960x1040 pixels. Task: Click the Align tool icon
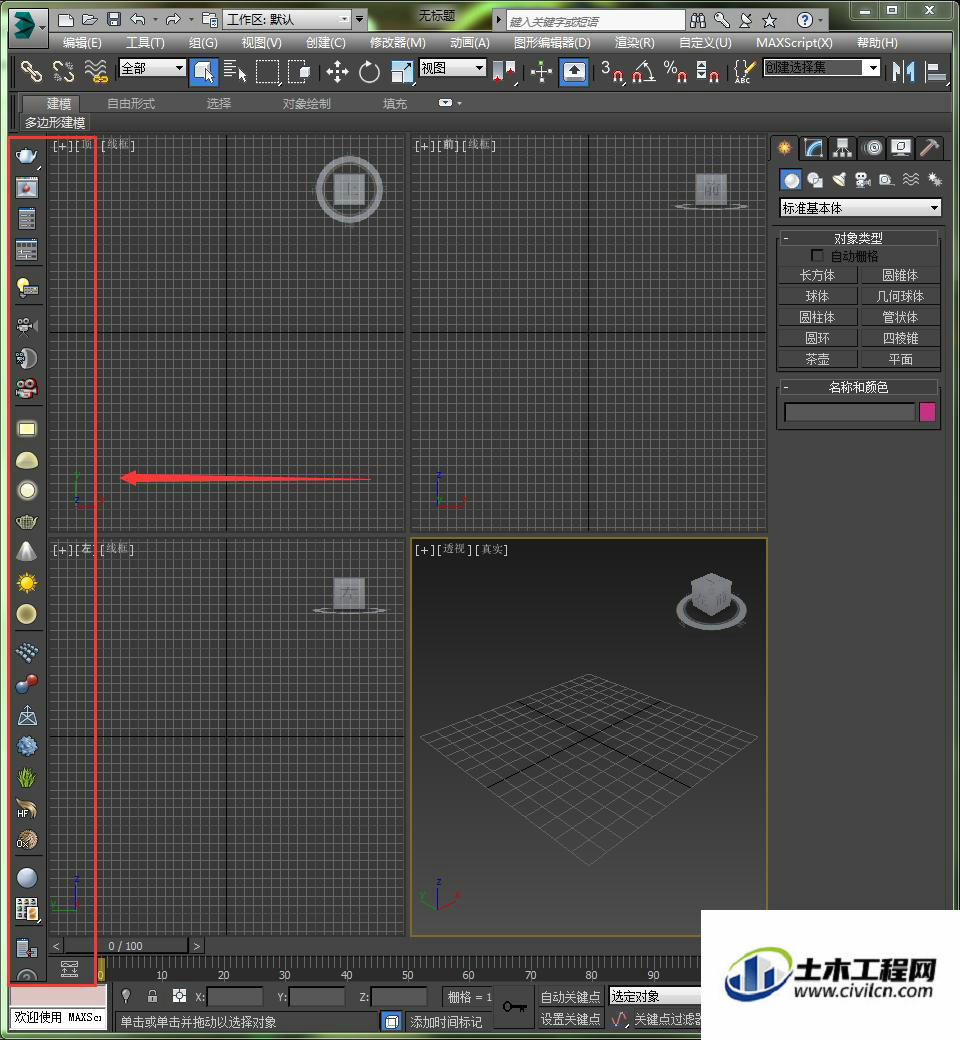935,70
